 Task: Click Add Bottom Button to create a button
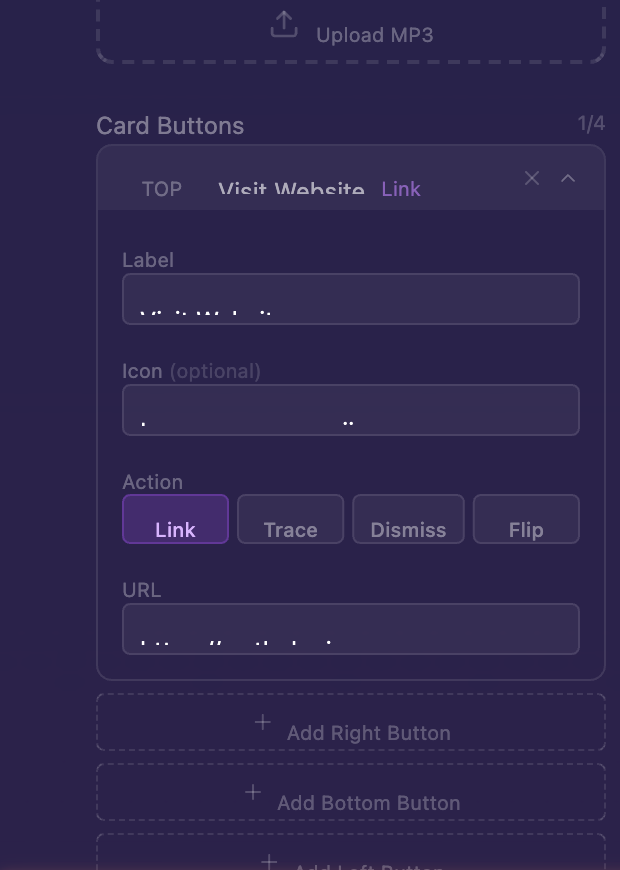pos(350,792)
